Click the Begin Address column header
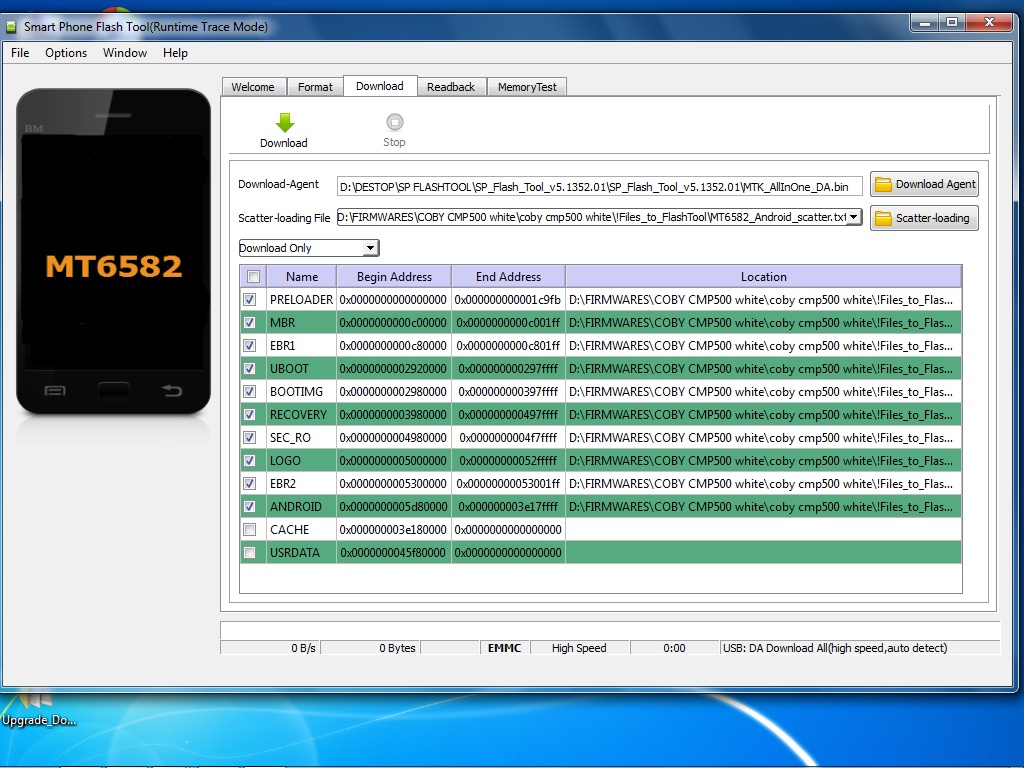The image size is (1024, 768). pyautogui.click(x=394, y=276)
